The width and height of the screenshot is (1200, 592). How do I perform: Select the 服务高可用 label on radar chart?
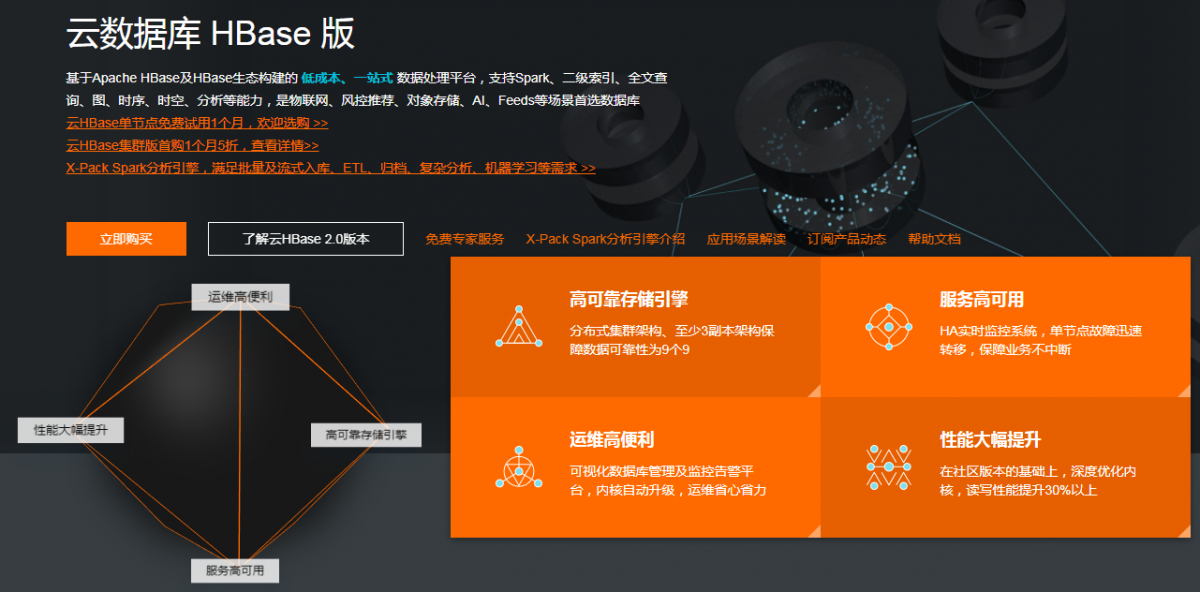(235, 570)
